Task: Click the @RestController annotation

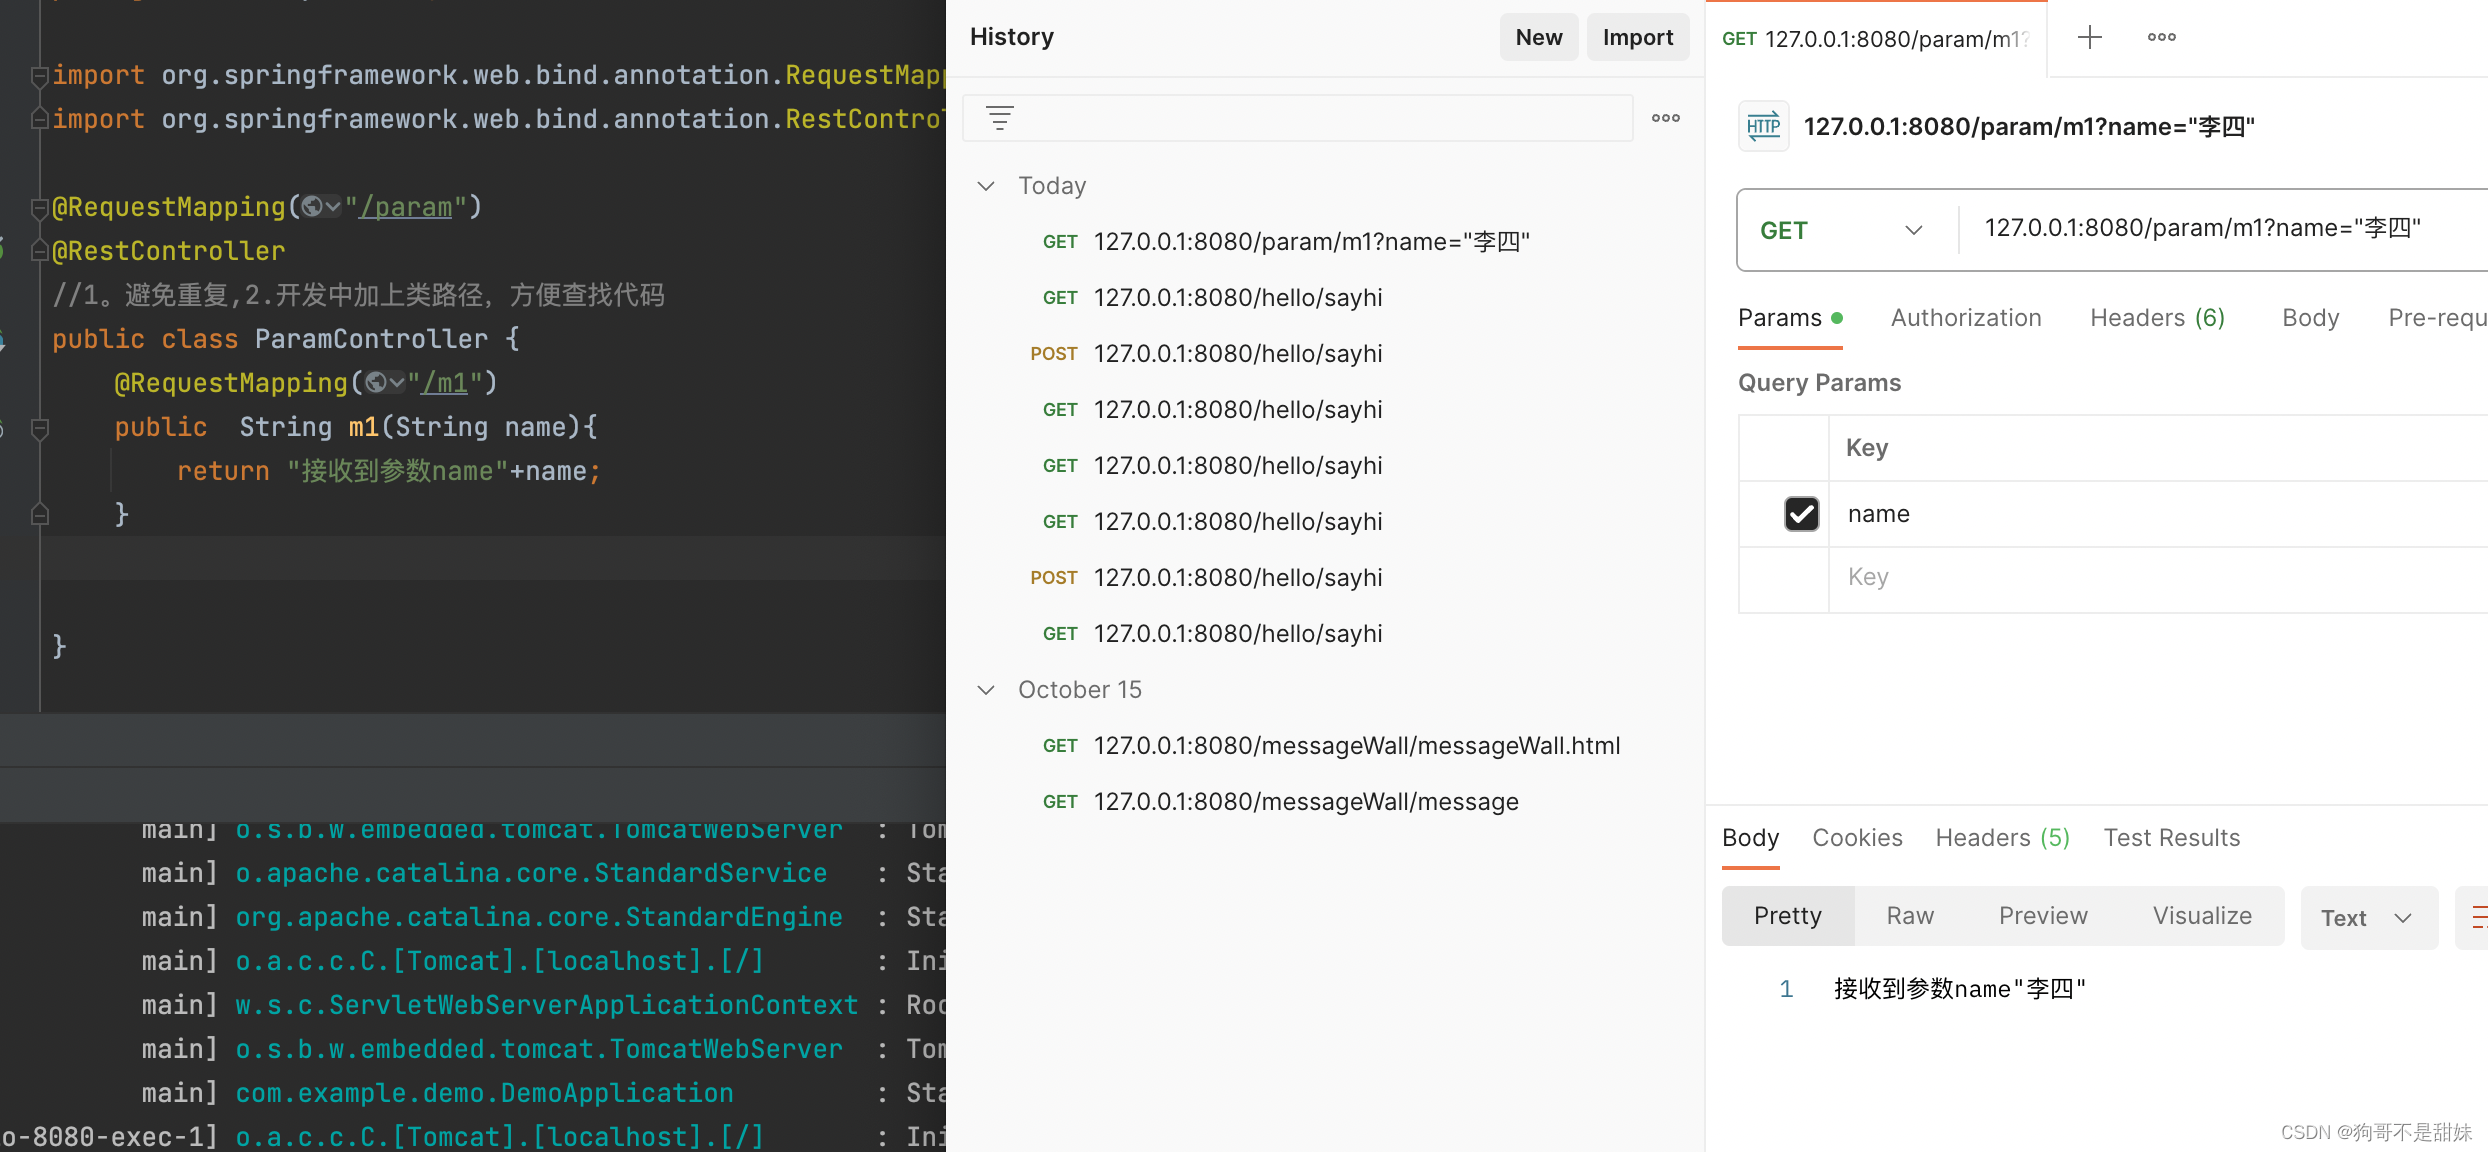Action: coord(168,251)
